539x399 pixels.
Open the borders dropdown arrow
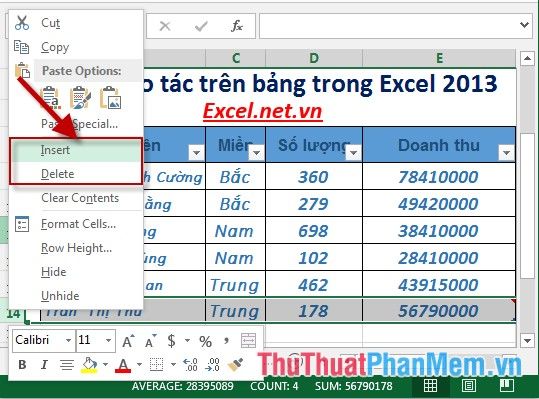[x=173, y=364]
